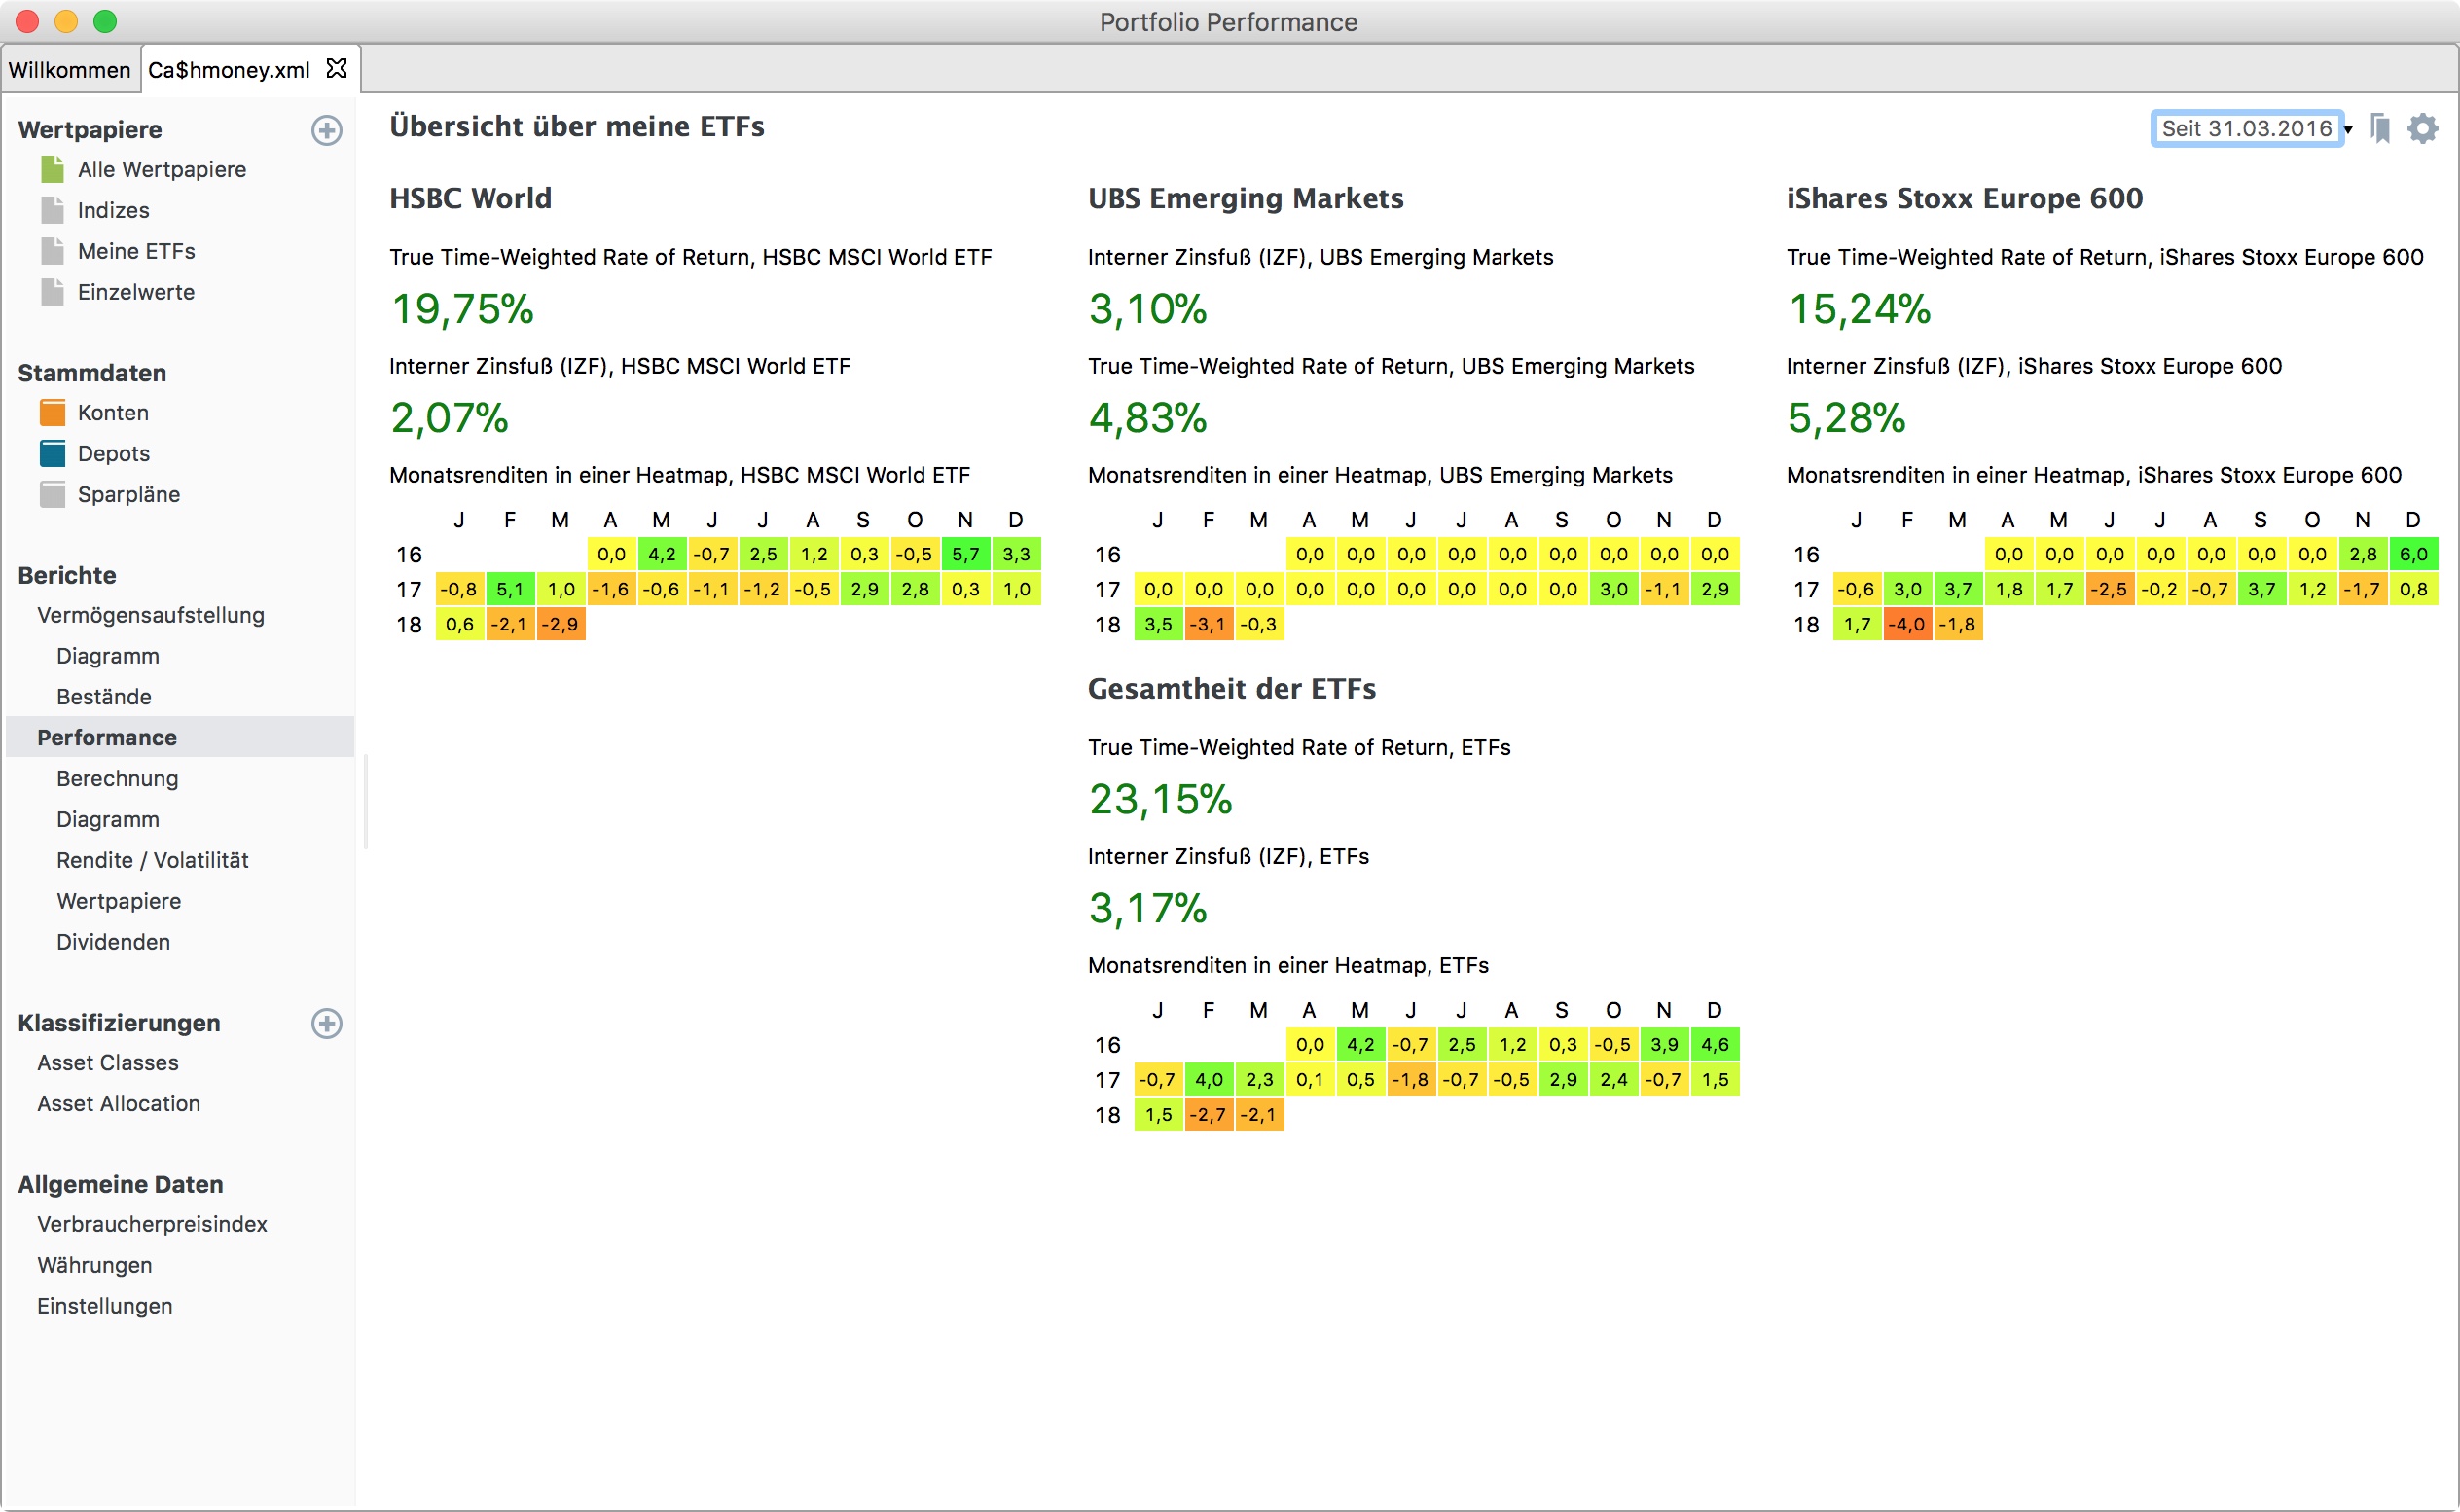
Task: Click the add button next to Klassifizierungen
Action: click(326, 1023)
